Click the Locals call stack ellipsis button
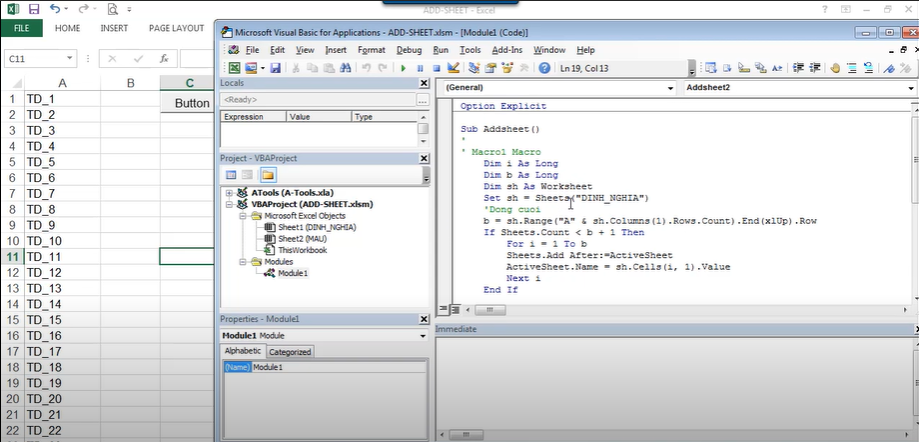This screenshot has height=442, width=919. coord(423,100)
